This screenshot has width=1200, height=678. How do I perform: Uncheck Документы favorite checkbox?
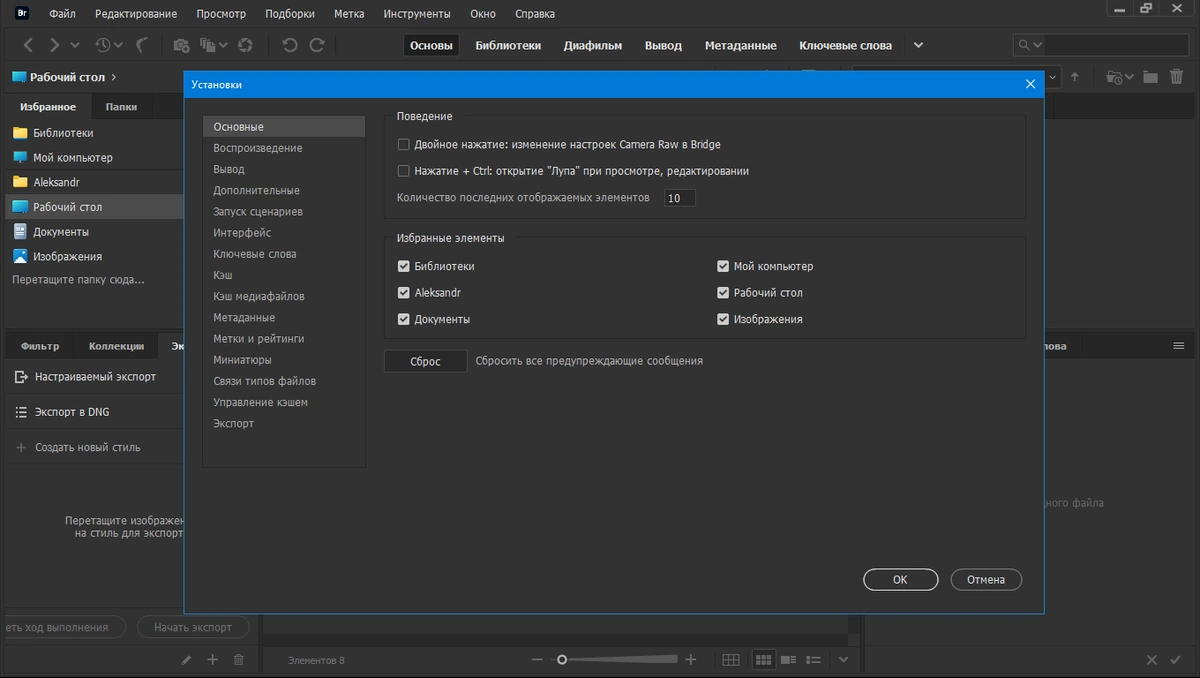coord(404,320)
